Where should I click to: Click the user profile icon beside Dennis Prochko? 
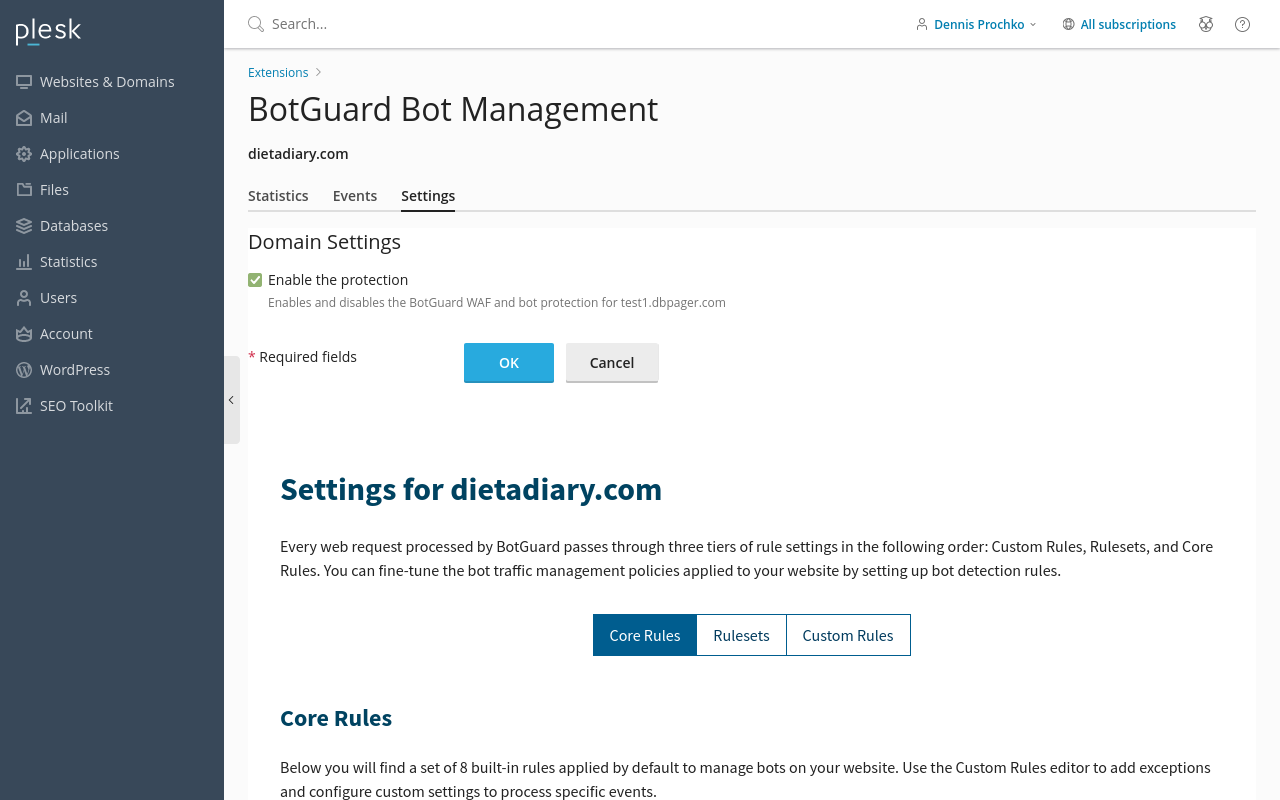pyautogui.click(x=922, y=24)
